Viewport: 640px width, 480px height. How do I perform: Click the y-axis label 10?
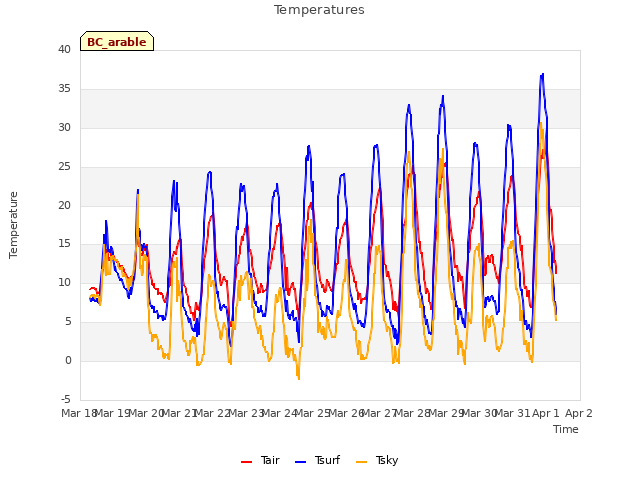64,283
